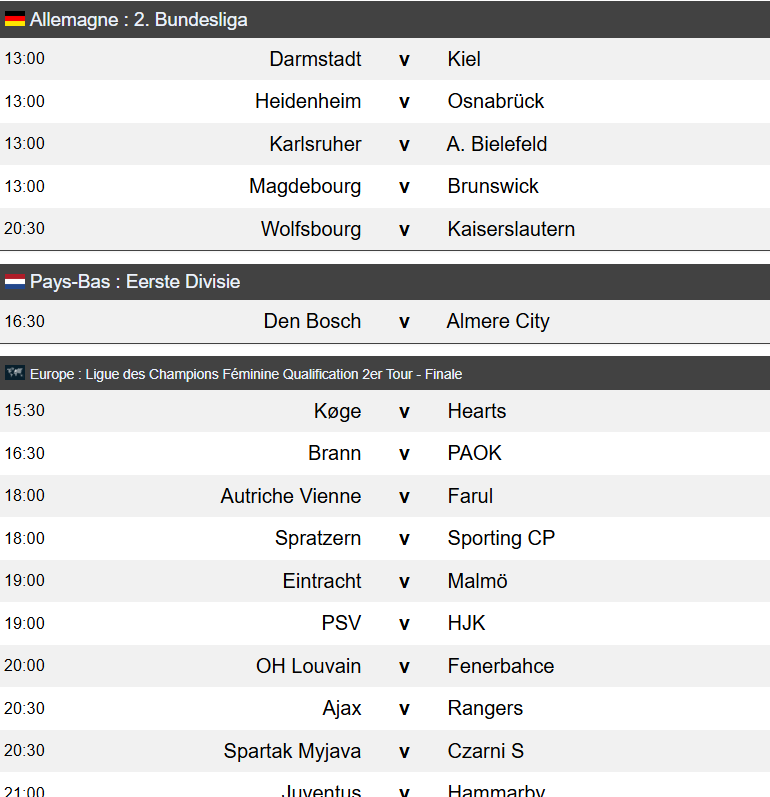Select the Darmstadt v Kiel match

385,59
